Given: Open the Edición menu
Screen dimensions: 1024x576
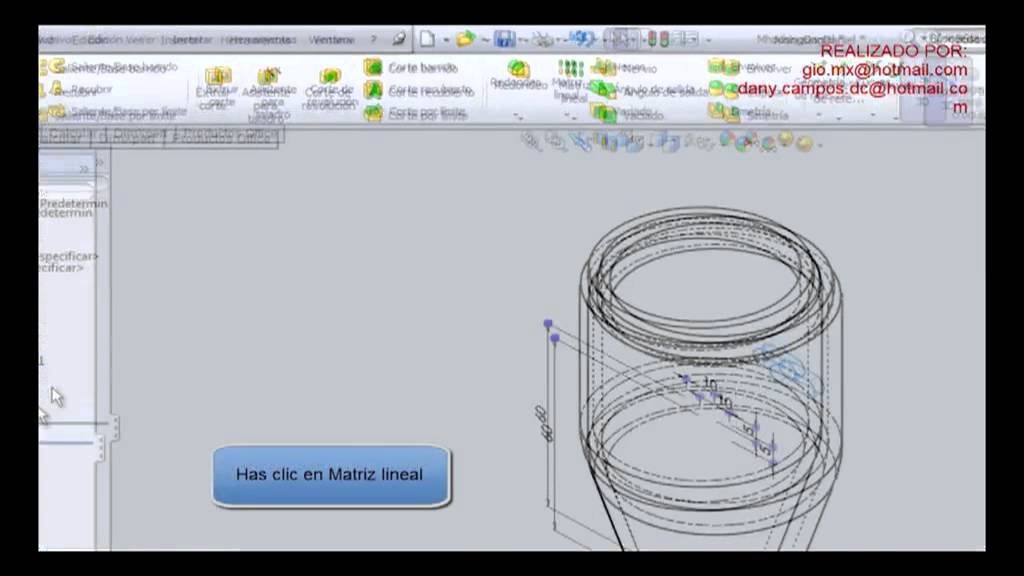Looking at the screenshot, I should [97, 40].
